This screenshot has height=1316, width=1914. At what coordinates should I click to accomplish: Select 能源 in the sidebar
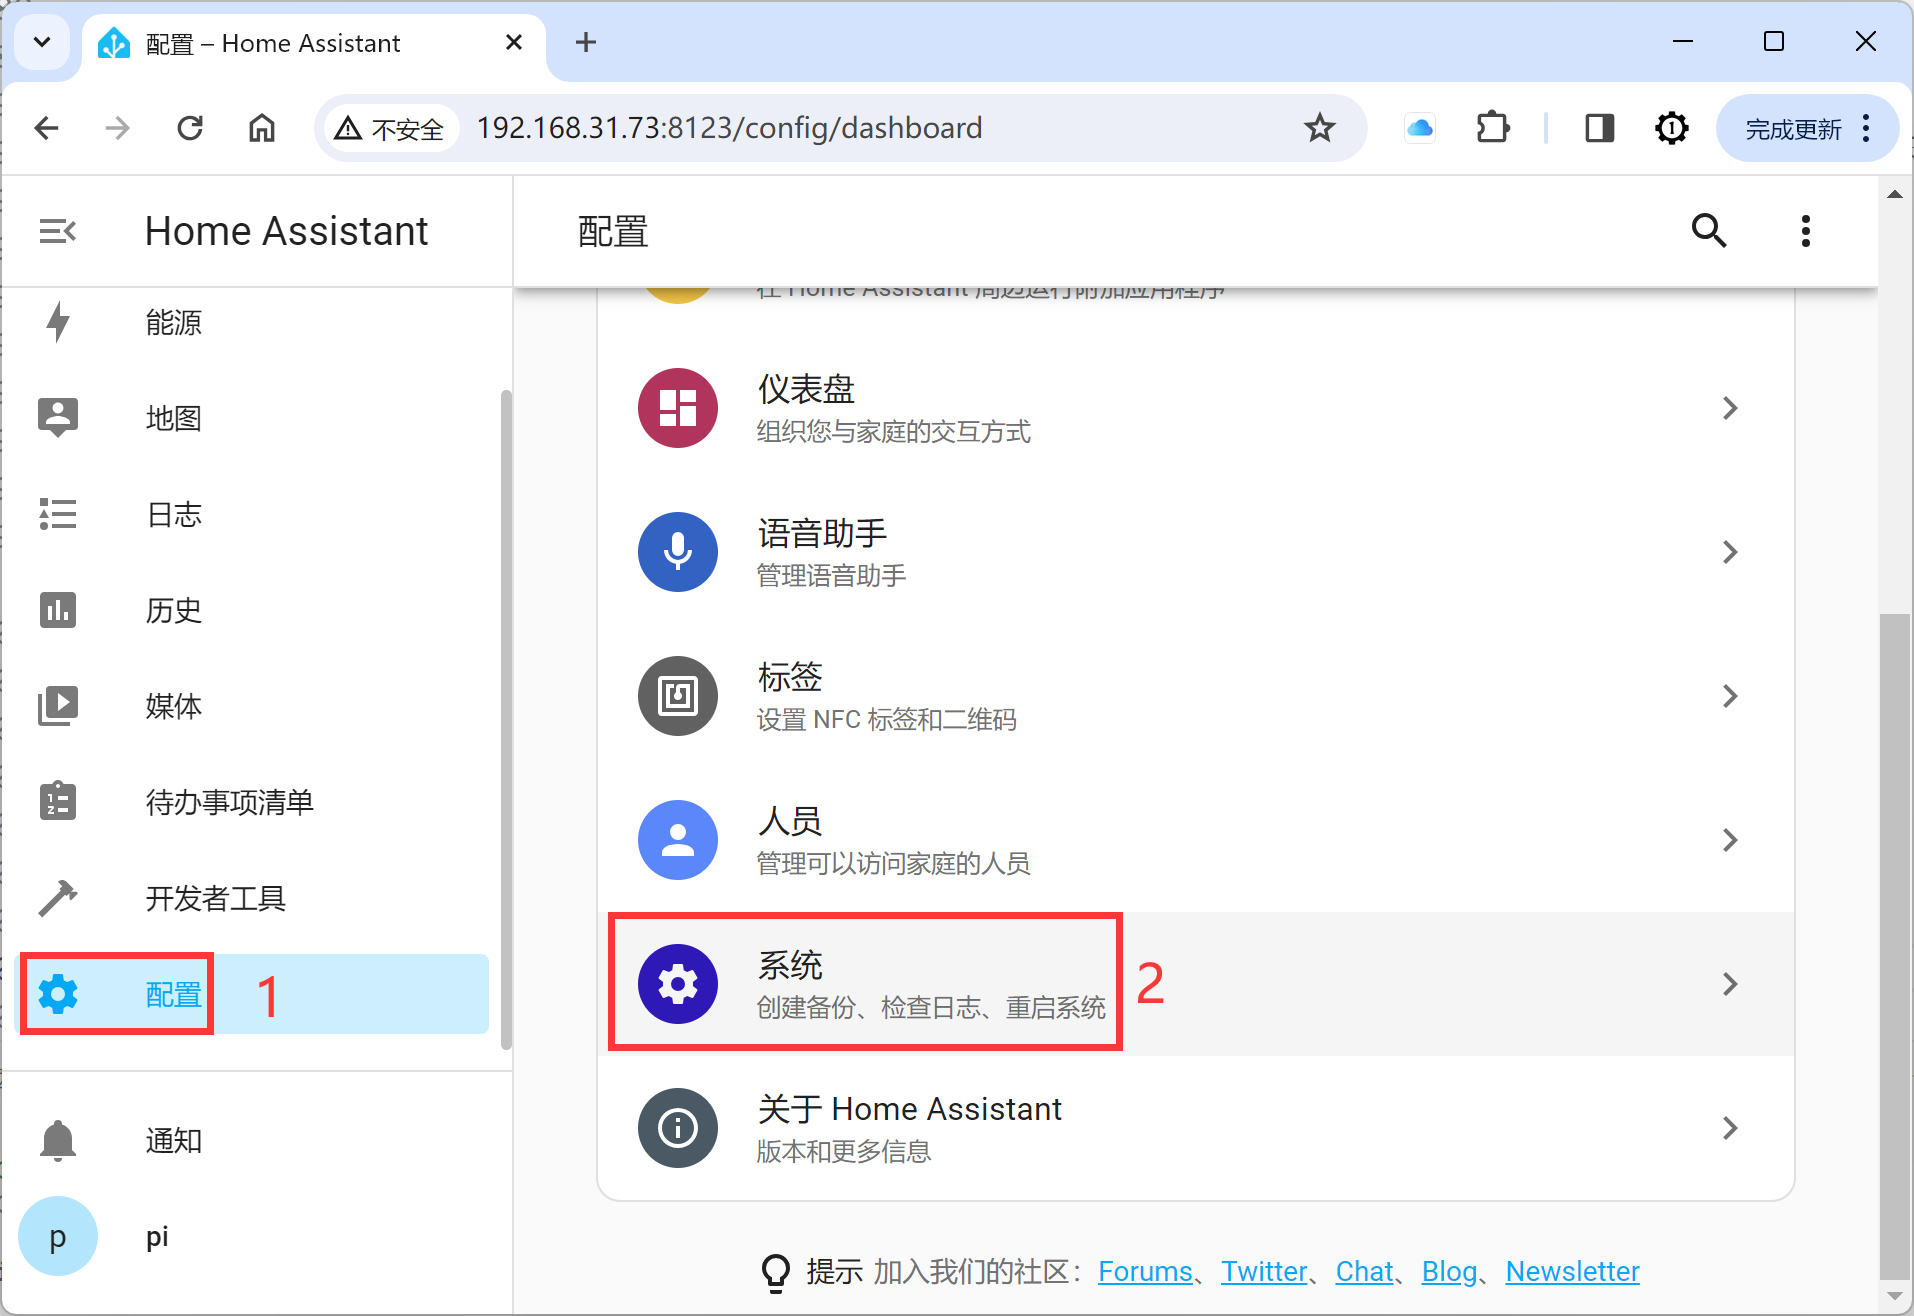[254, 322]
